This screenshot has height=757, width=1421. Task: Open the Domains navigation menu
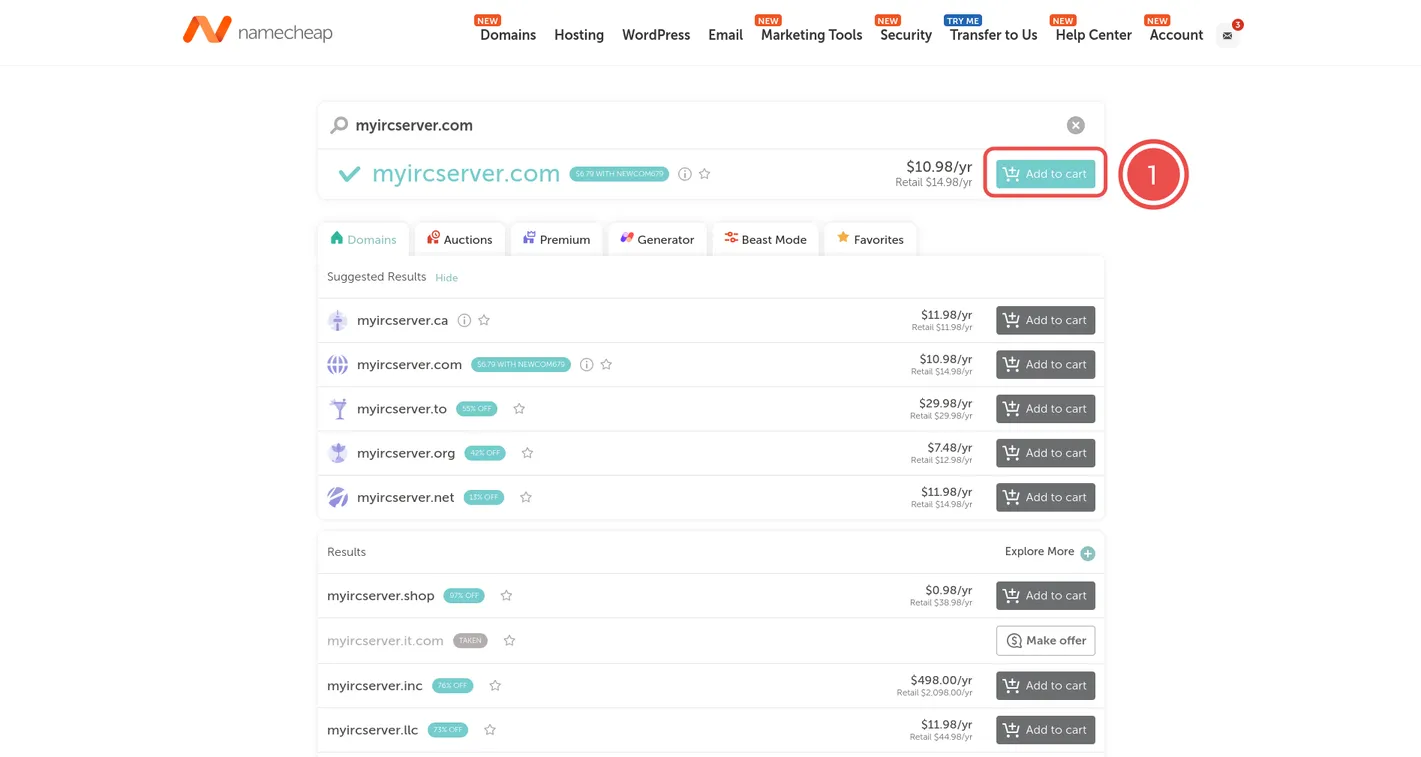pyautogui.click(x=507, y=35)
